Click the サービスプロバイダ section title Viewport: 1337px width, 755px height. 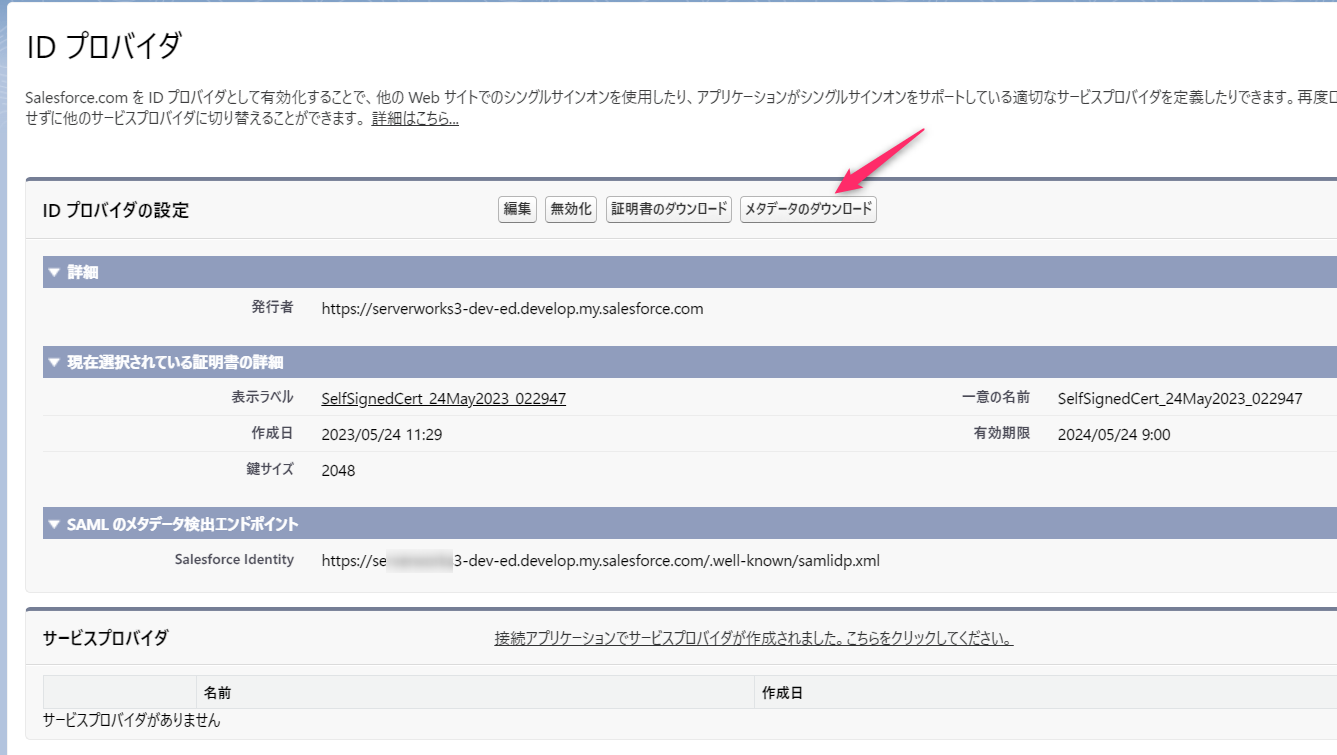tap(106, 638)
